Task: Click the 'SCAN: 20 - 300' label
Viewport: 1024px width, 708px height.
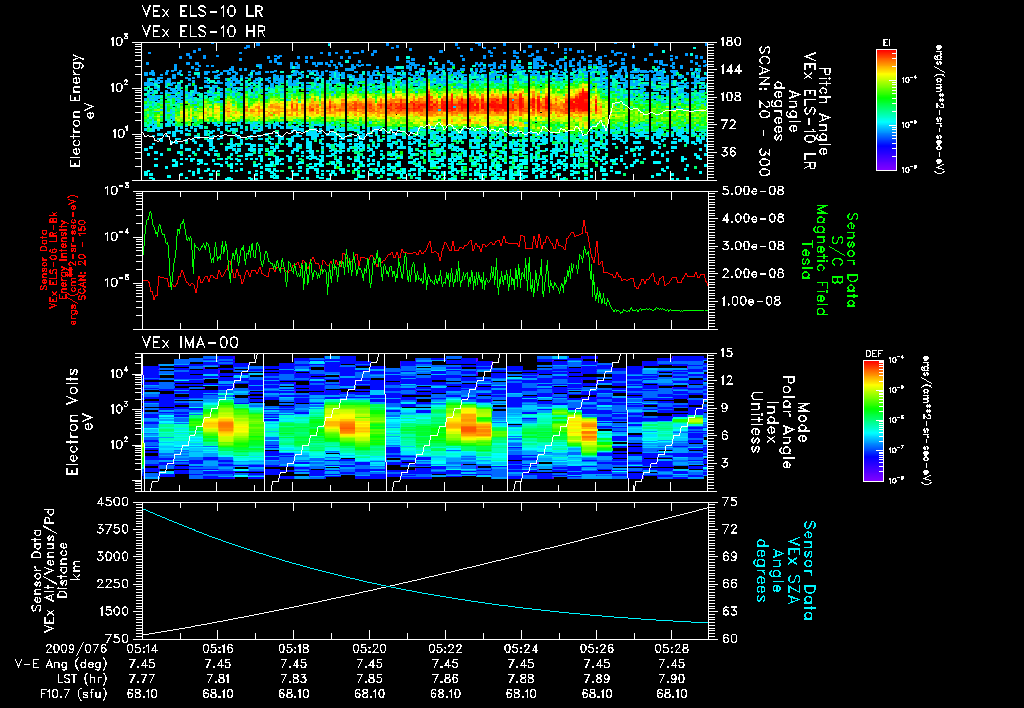Action: [x=763, y=111]
